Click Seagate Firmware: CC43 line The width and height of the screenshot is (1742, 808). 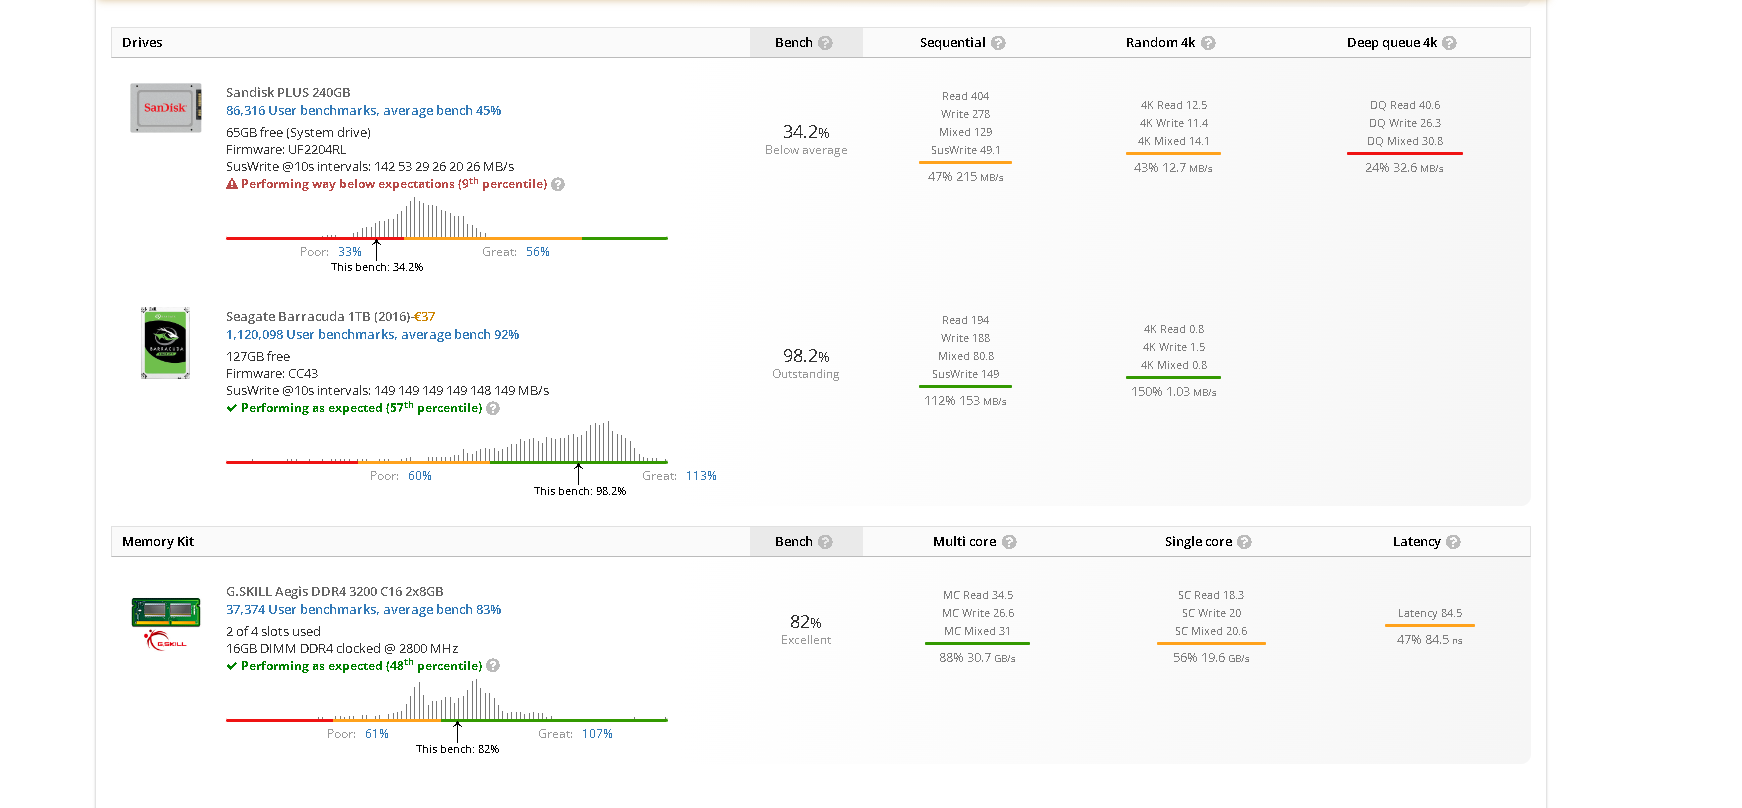point(272,374)
